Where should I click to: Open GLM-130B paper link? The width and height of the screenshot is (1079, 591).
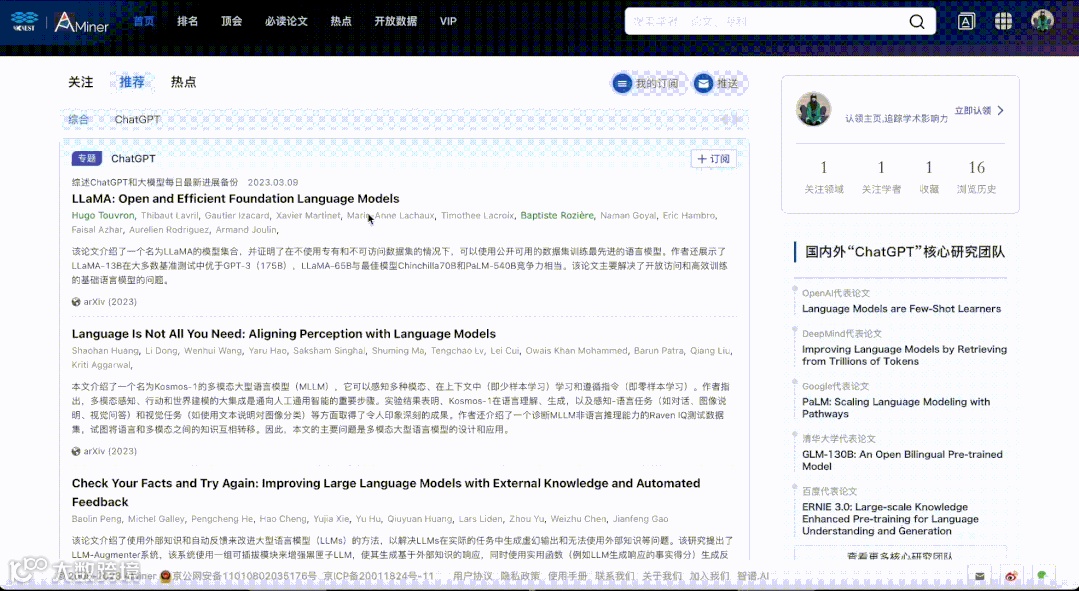point(902,460)
